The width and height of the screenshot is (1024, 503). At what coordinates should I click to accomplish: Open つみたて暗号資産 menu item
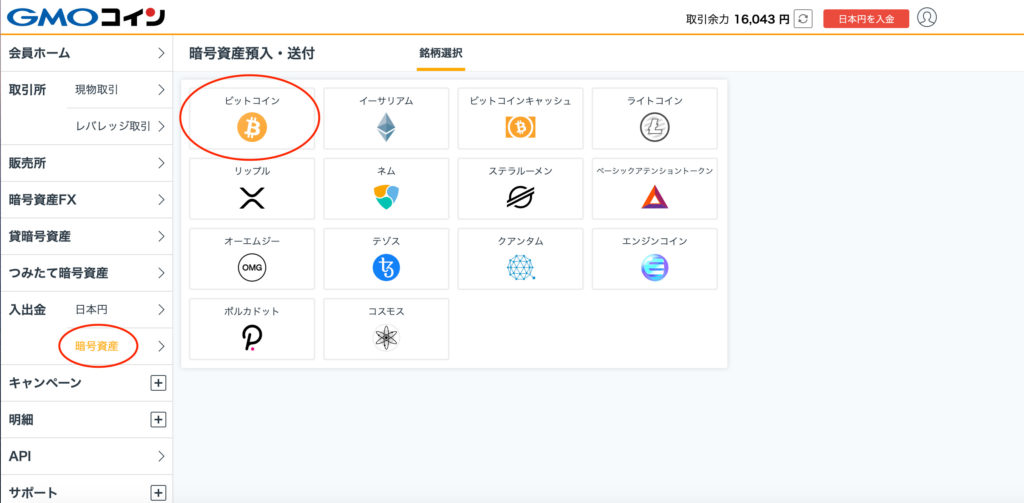tap(86, 273)
